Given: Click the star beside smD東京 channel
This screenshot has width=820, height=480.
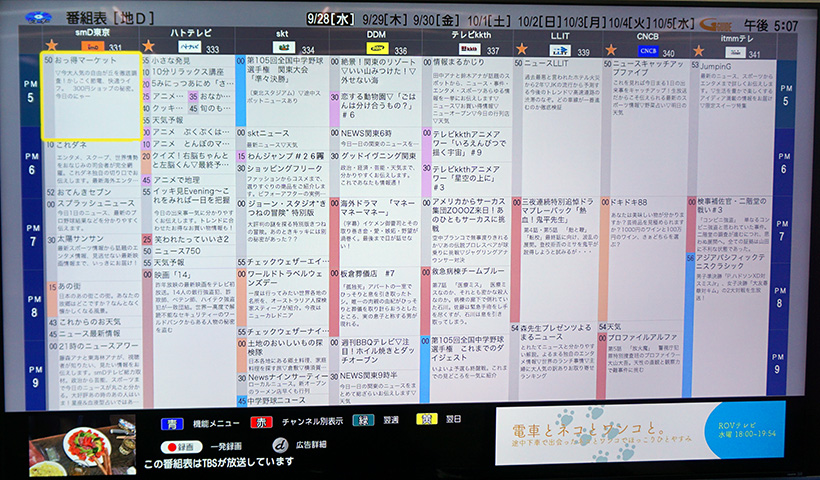Looking at the screenshot, I should pyautogui.click(x=52, y=44).
